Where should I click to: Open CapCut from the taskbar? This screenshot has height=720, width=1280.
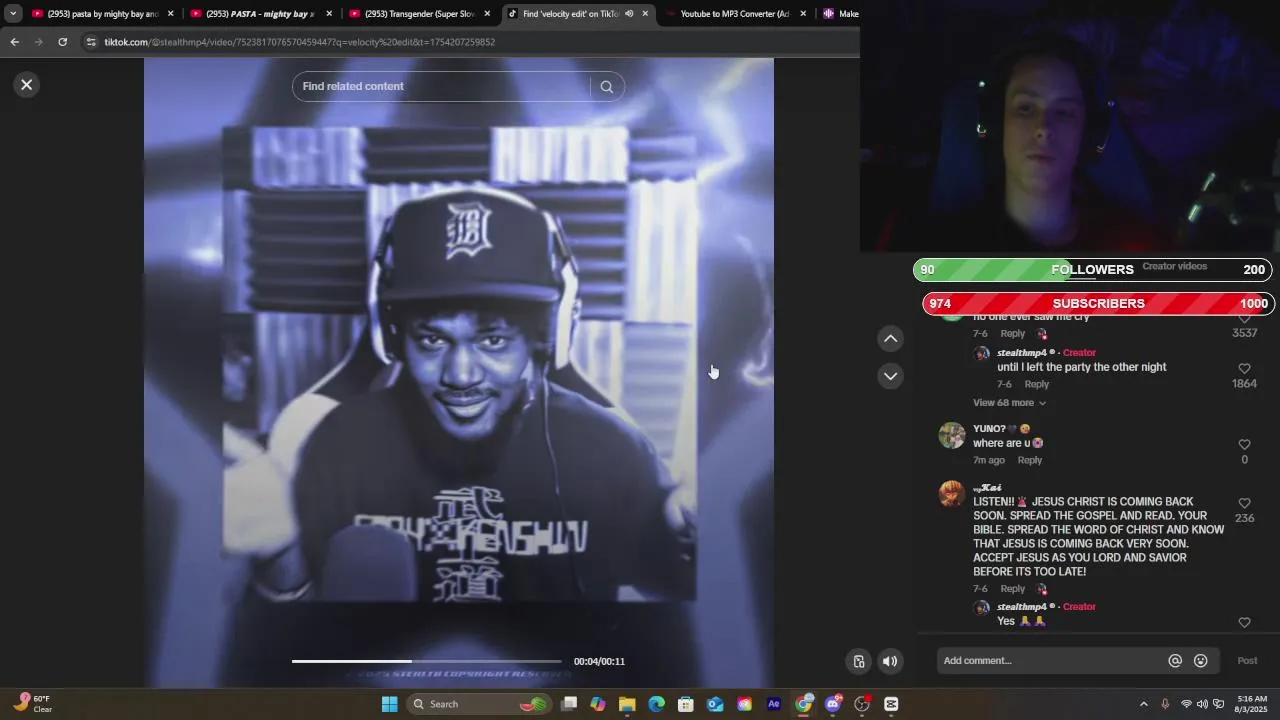click(891, 704)
